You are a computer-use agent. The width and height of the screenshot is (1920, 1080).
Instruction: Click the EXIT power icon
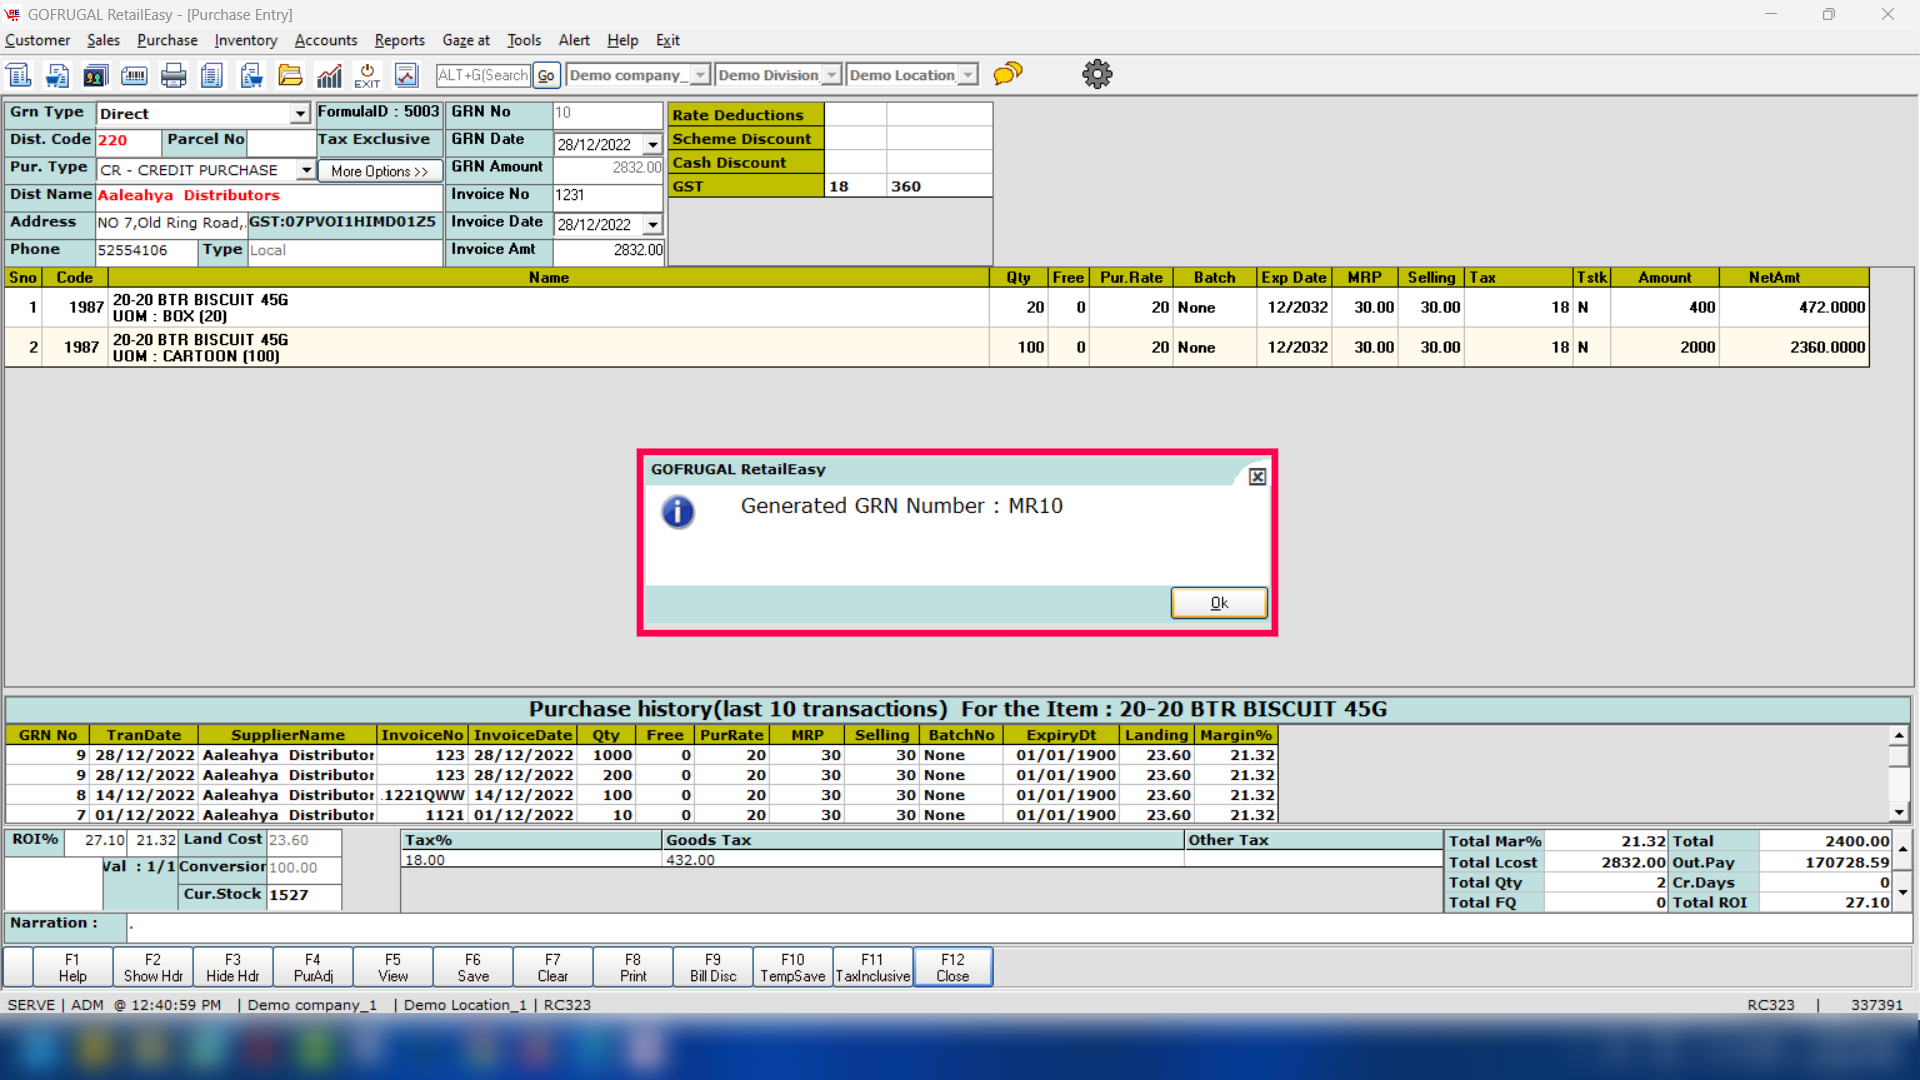coord(367,75)
